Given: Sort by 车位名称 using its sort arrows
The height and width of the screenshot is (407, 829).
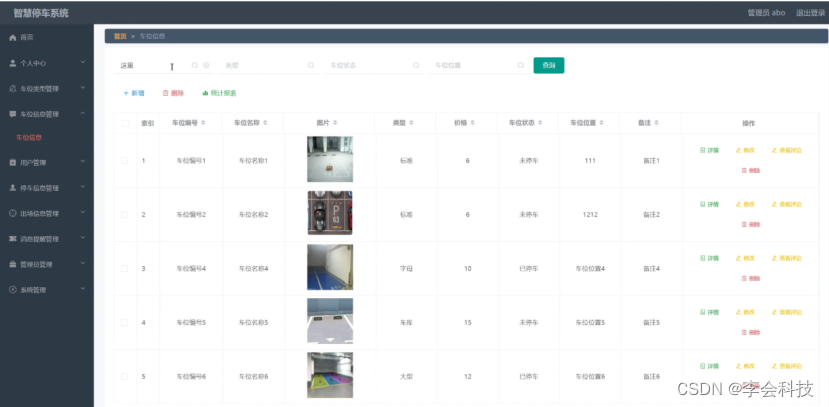Looking at the screenshot, I should point(265,123).
